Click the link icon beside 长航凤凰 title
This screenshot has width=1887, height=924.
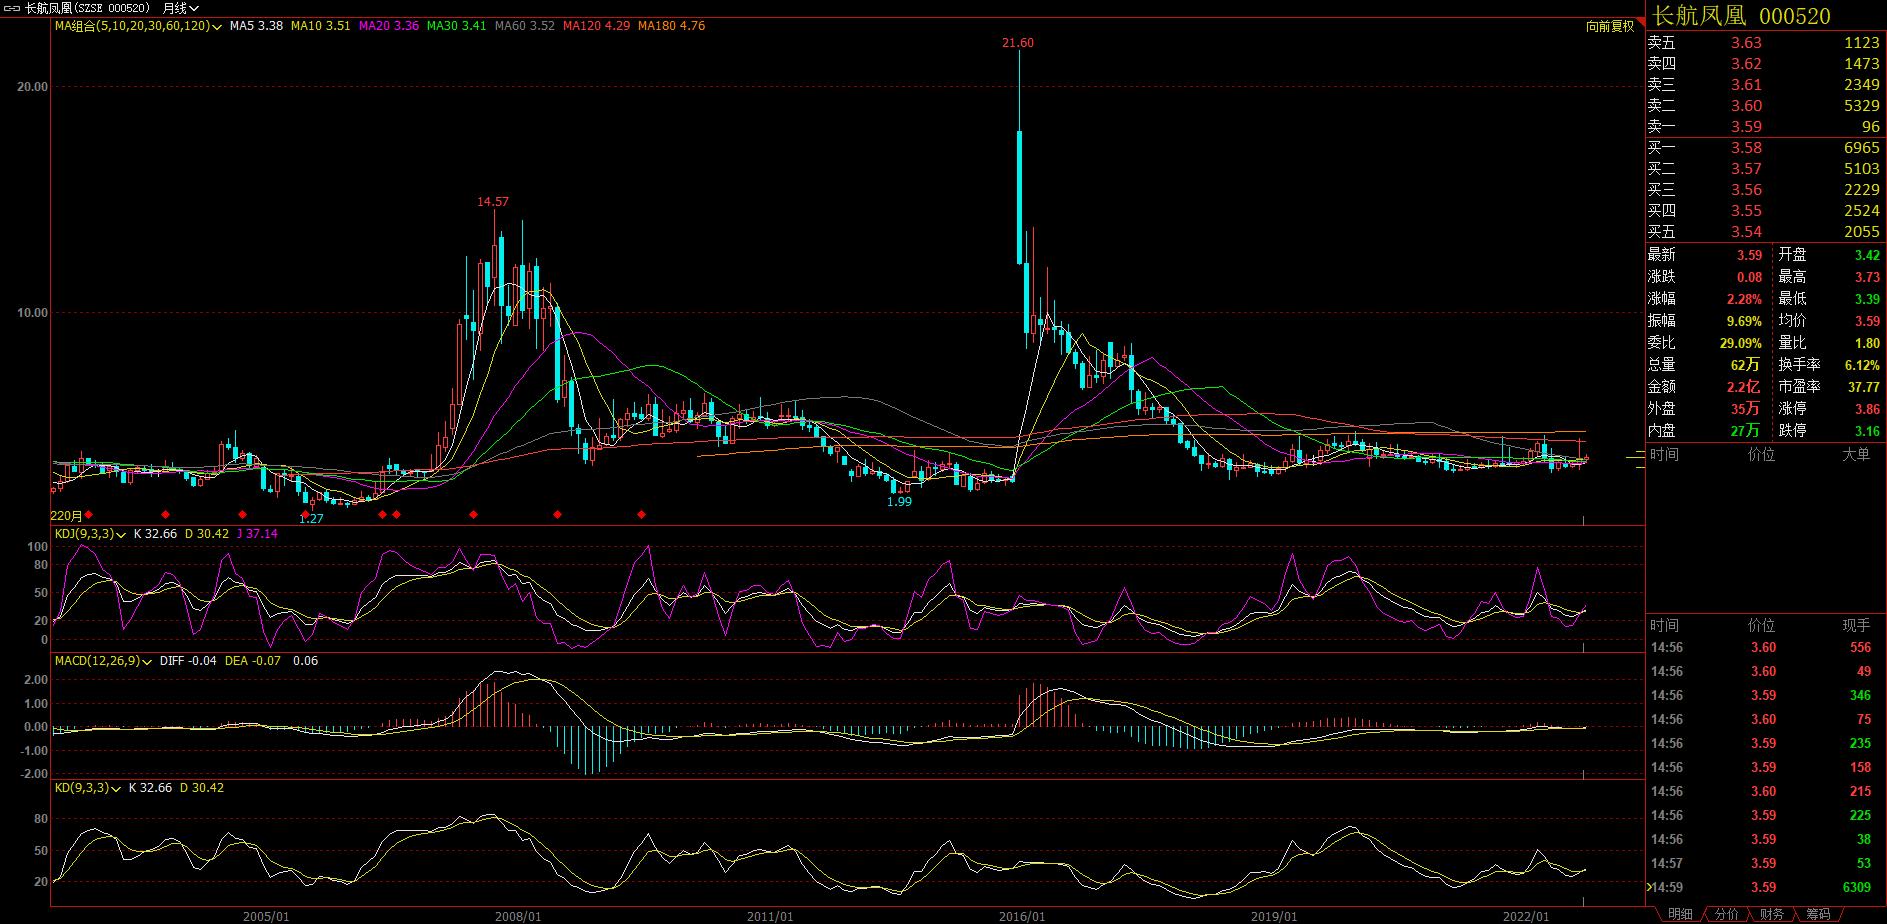point(13,8)
